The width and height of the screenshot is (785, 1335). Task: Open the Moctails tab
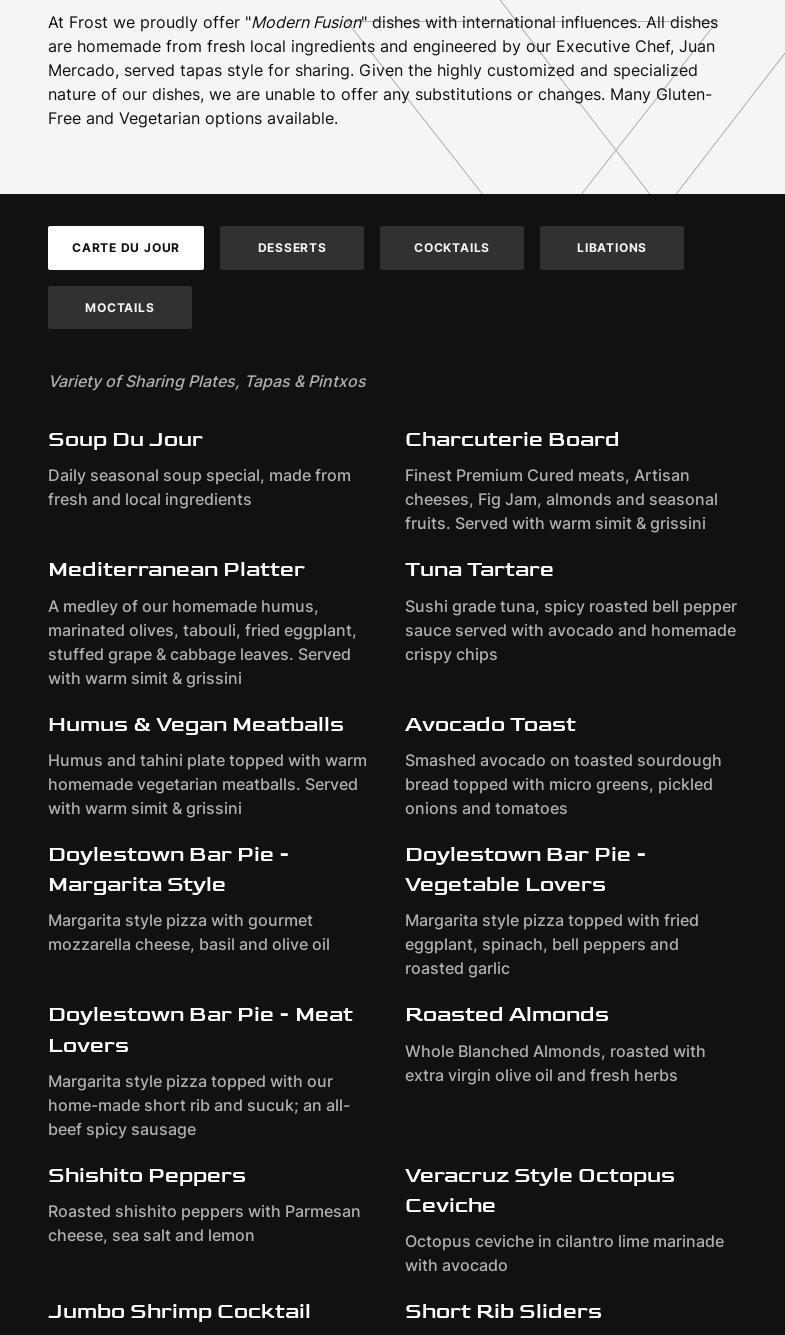click(120, 308)
